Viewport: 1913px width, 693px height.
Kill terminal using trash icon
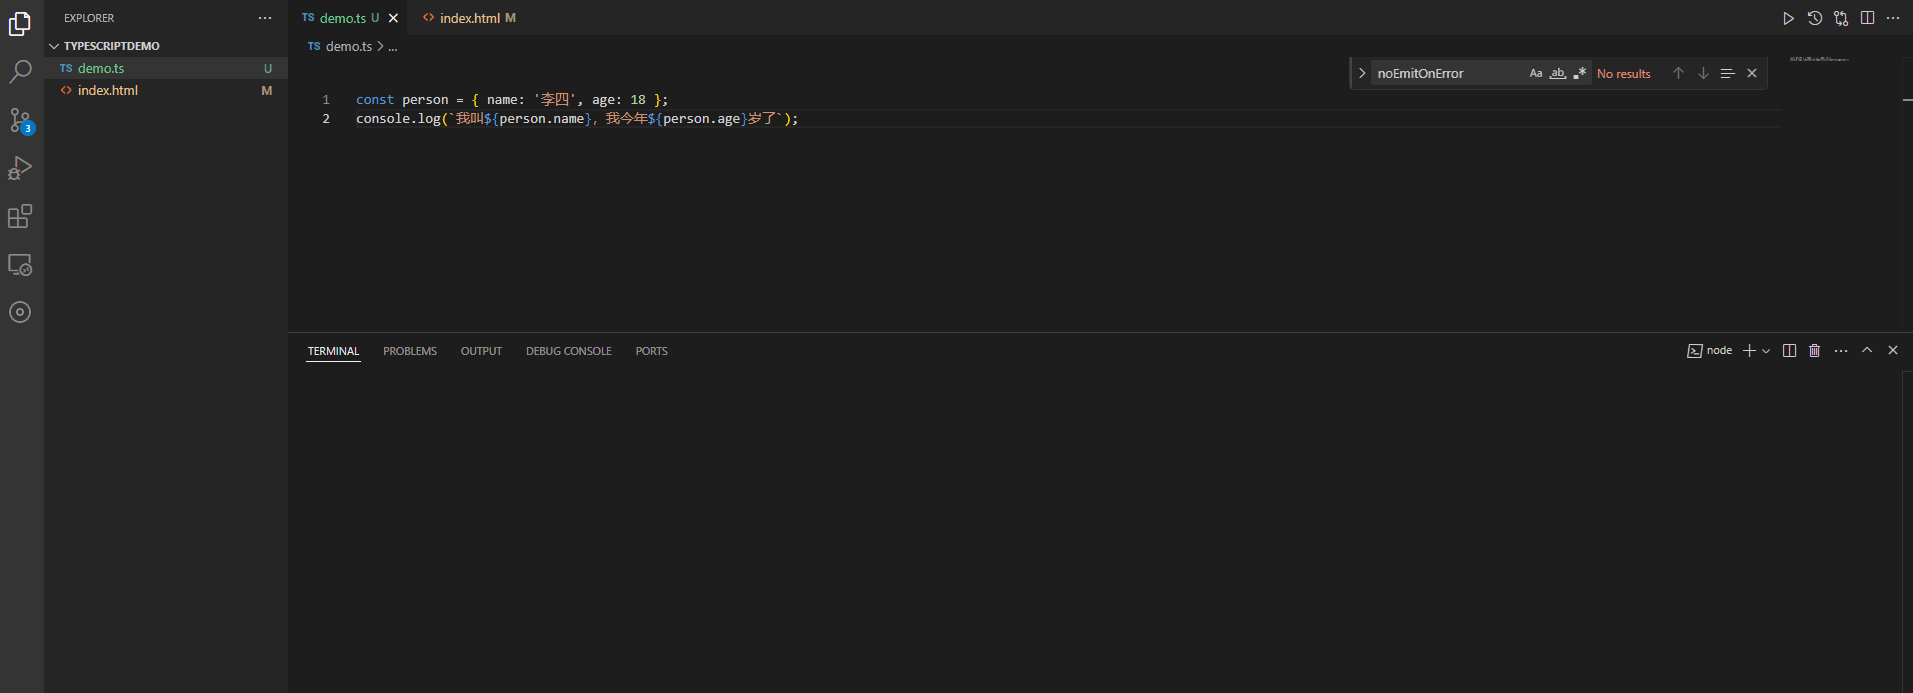pyautogui.click(x=1814, y=351)
